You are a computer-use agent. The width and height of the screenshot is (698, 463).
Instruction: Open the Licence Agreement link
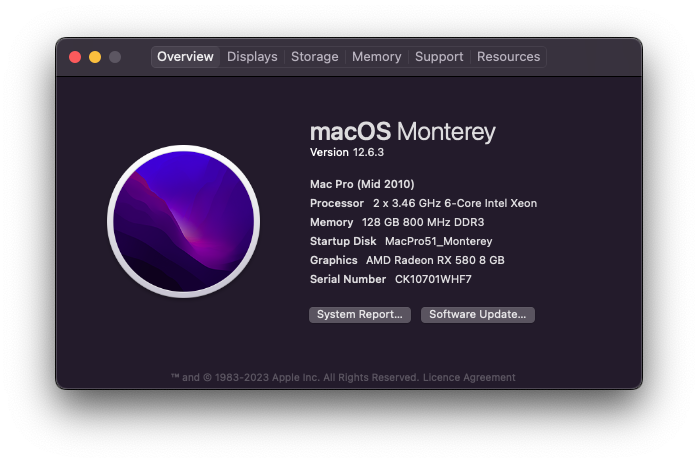point(469,378)
